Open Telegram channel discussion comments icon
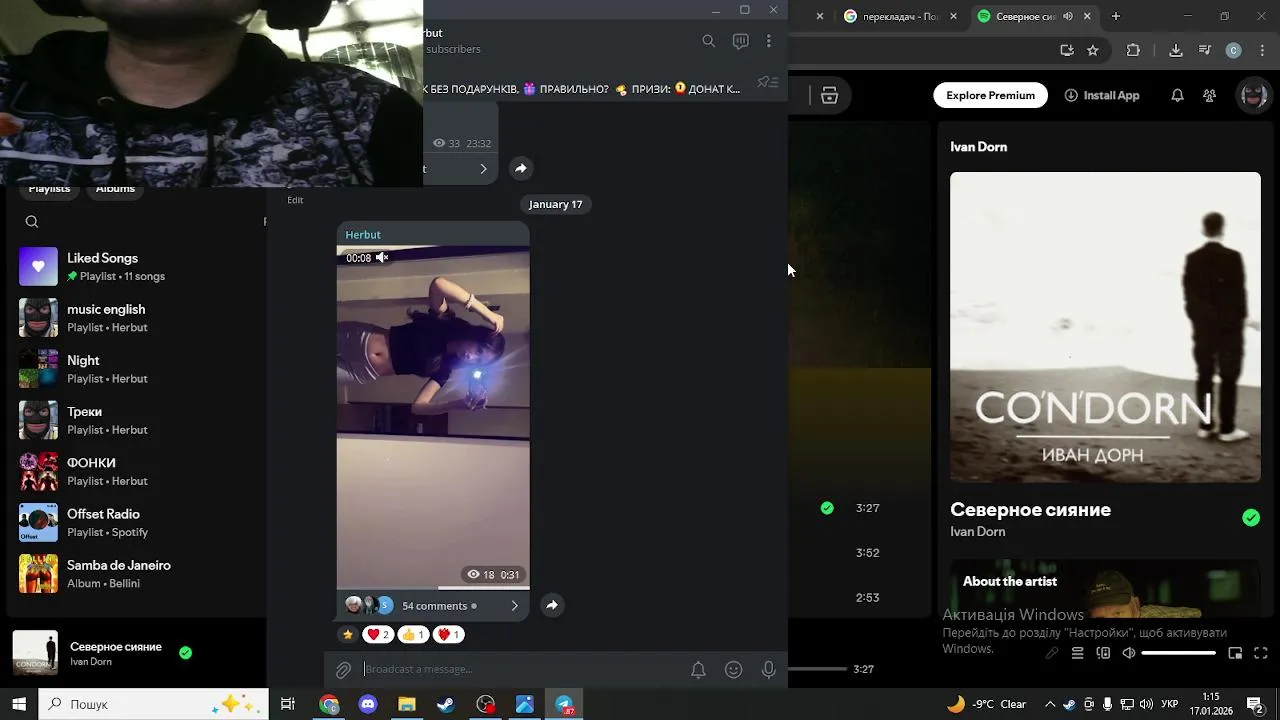The width and height of the screenshot is (1280, 720). [x=740, y=41]
